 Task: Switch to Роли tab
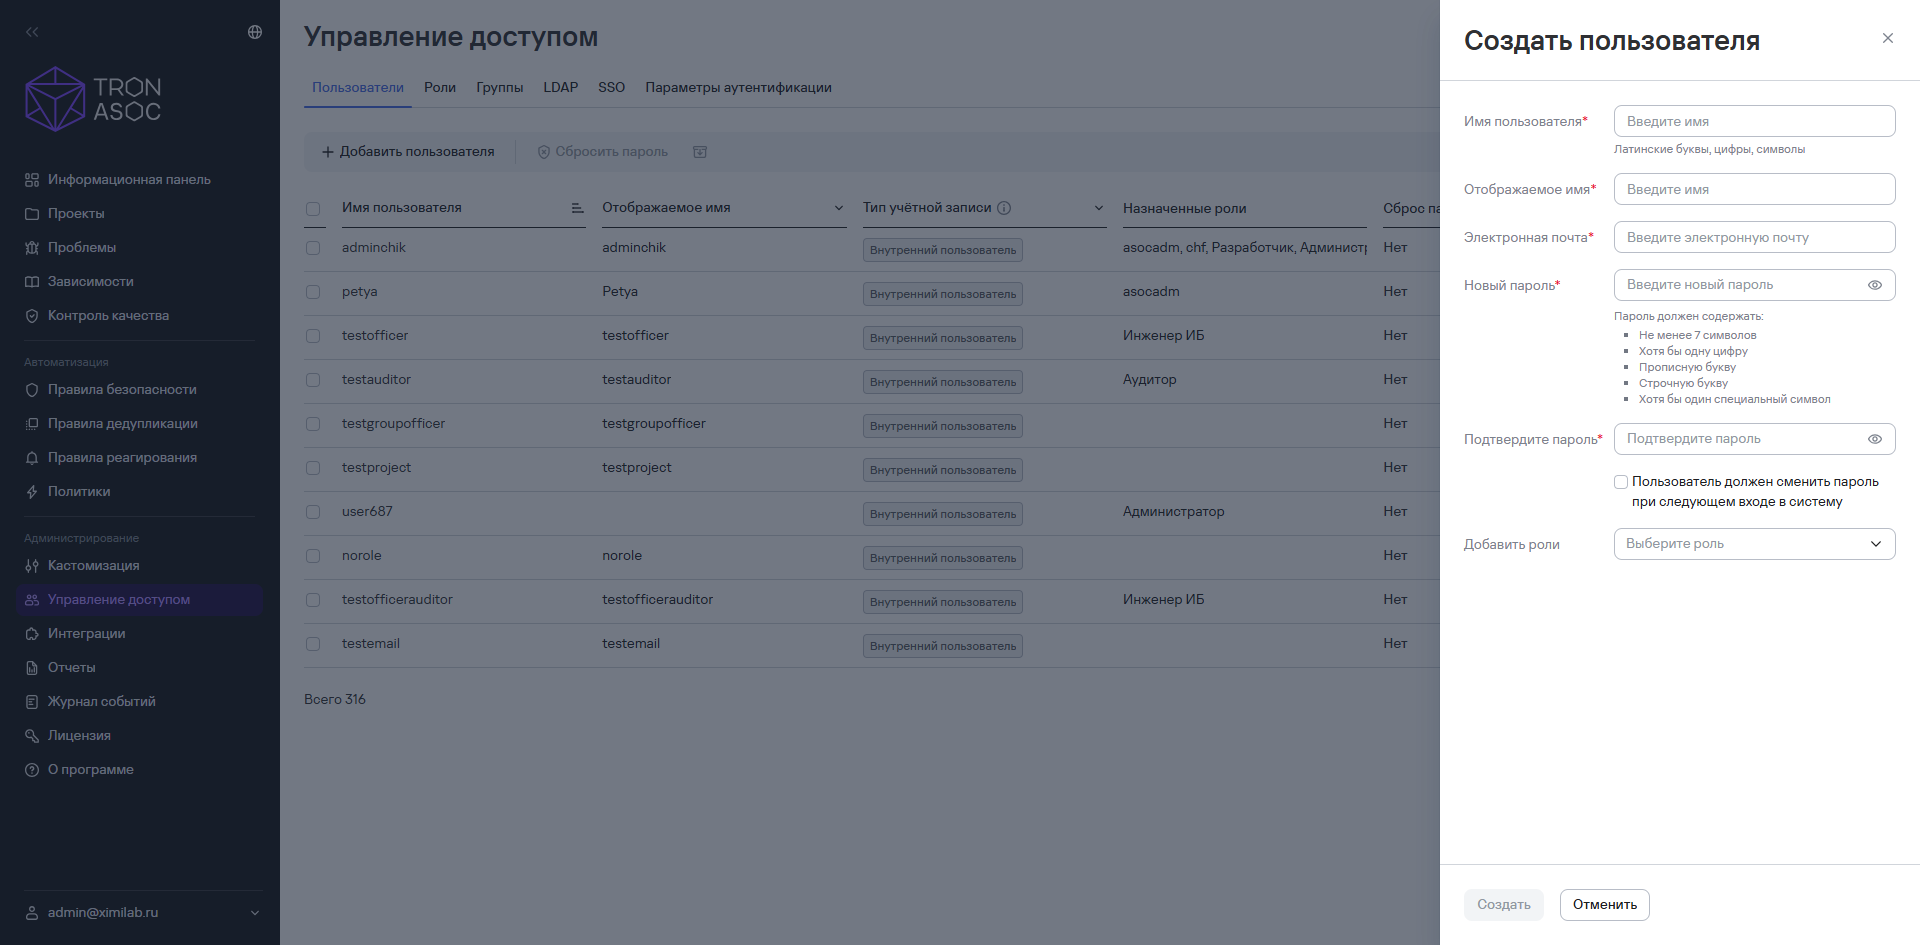440,88
